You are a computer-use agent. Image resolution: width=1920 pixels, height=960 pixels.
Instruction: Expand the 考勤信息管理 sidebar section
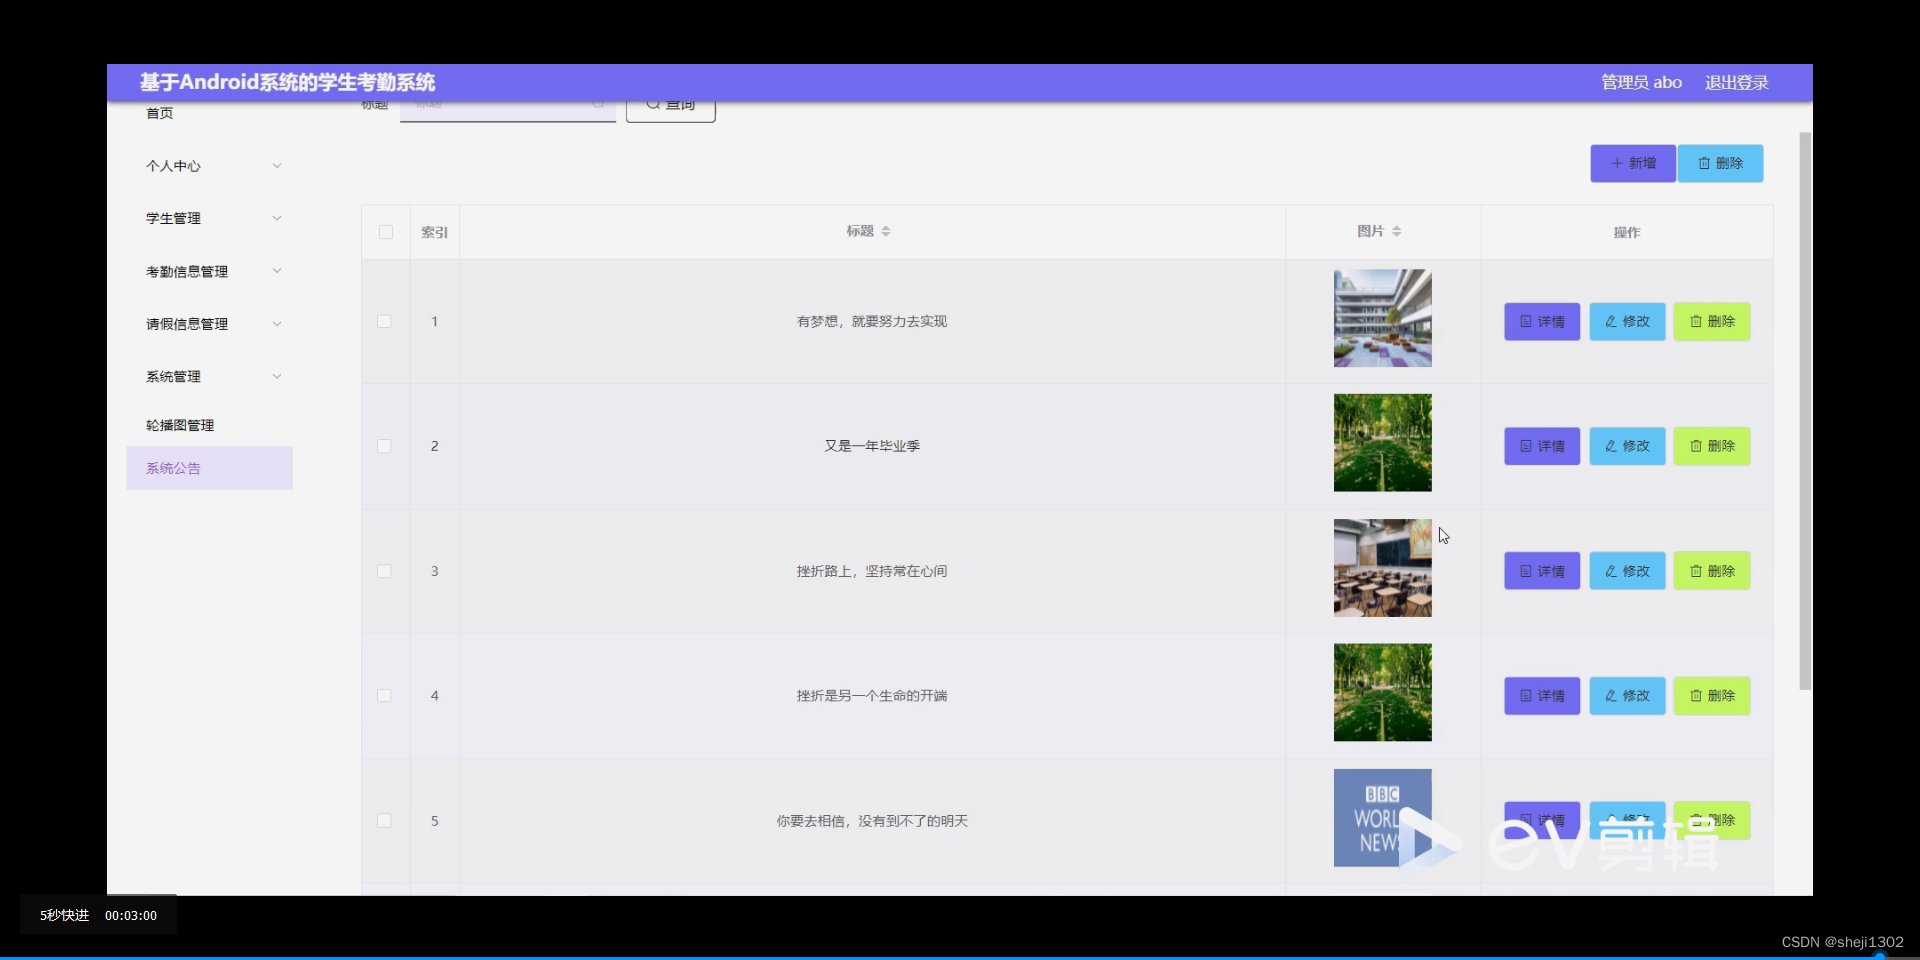210,270
